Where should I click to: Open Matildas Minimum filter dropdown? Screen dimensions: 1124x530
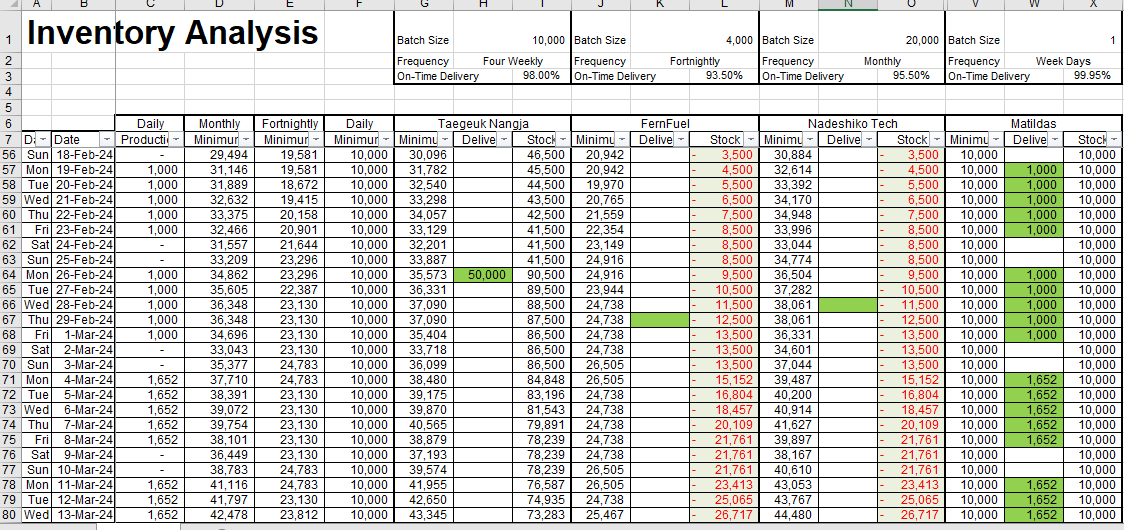(x=996, y=139)
